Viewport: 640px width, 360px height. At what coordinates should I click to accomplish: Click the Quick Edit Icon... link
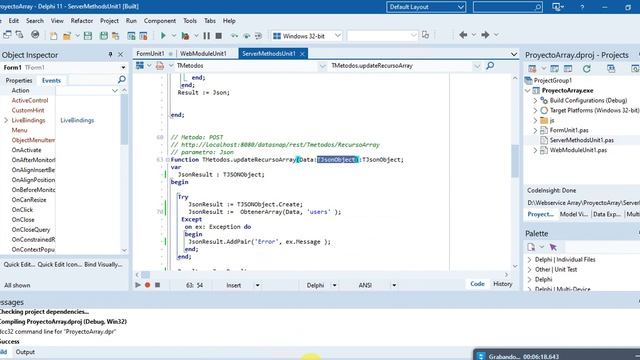[60, 264]
